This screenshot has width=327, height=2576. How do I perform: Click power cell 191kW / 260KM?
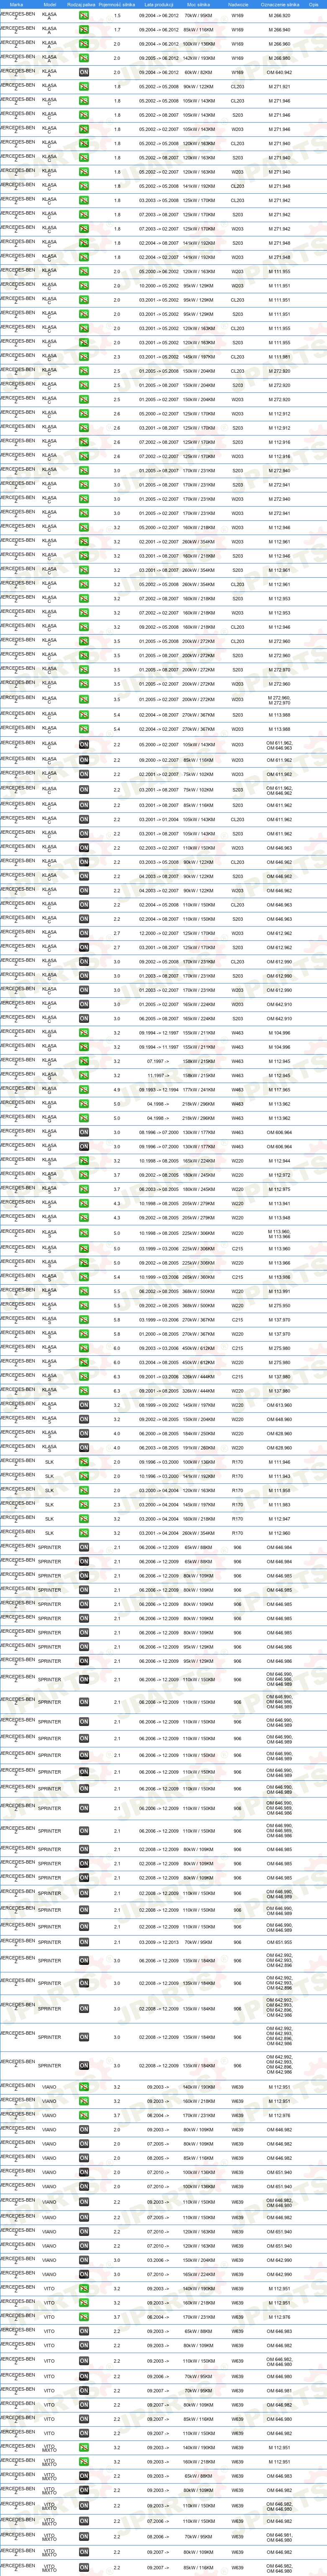198,1447
